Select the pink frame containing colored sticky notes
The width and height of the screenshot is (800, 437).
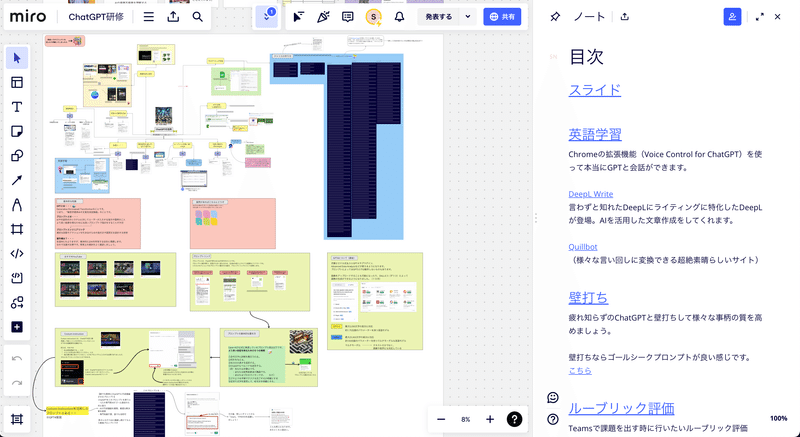pyautogui.click(x=233, y=223)
